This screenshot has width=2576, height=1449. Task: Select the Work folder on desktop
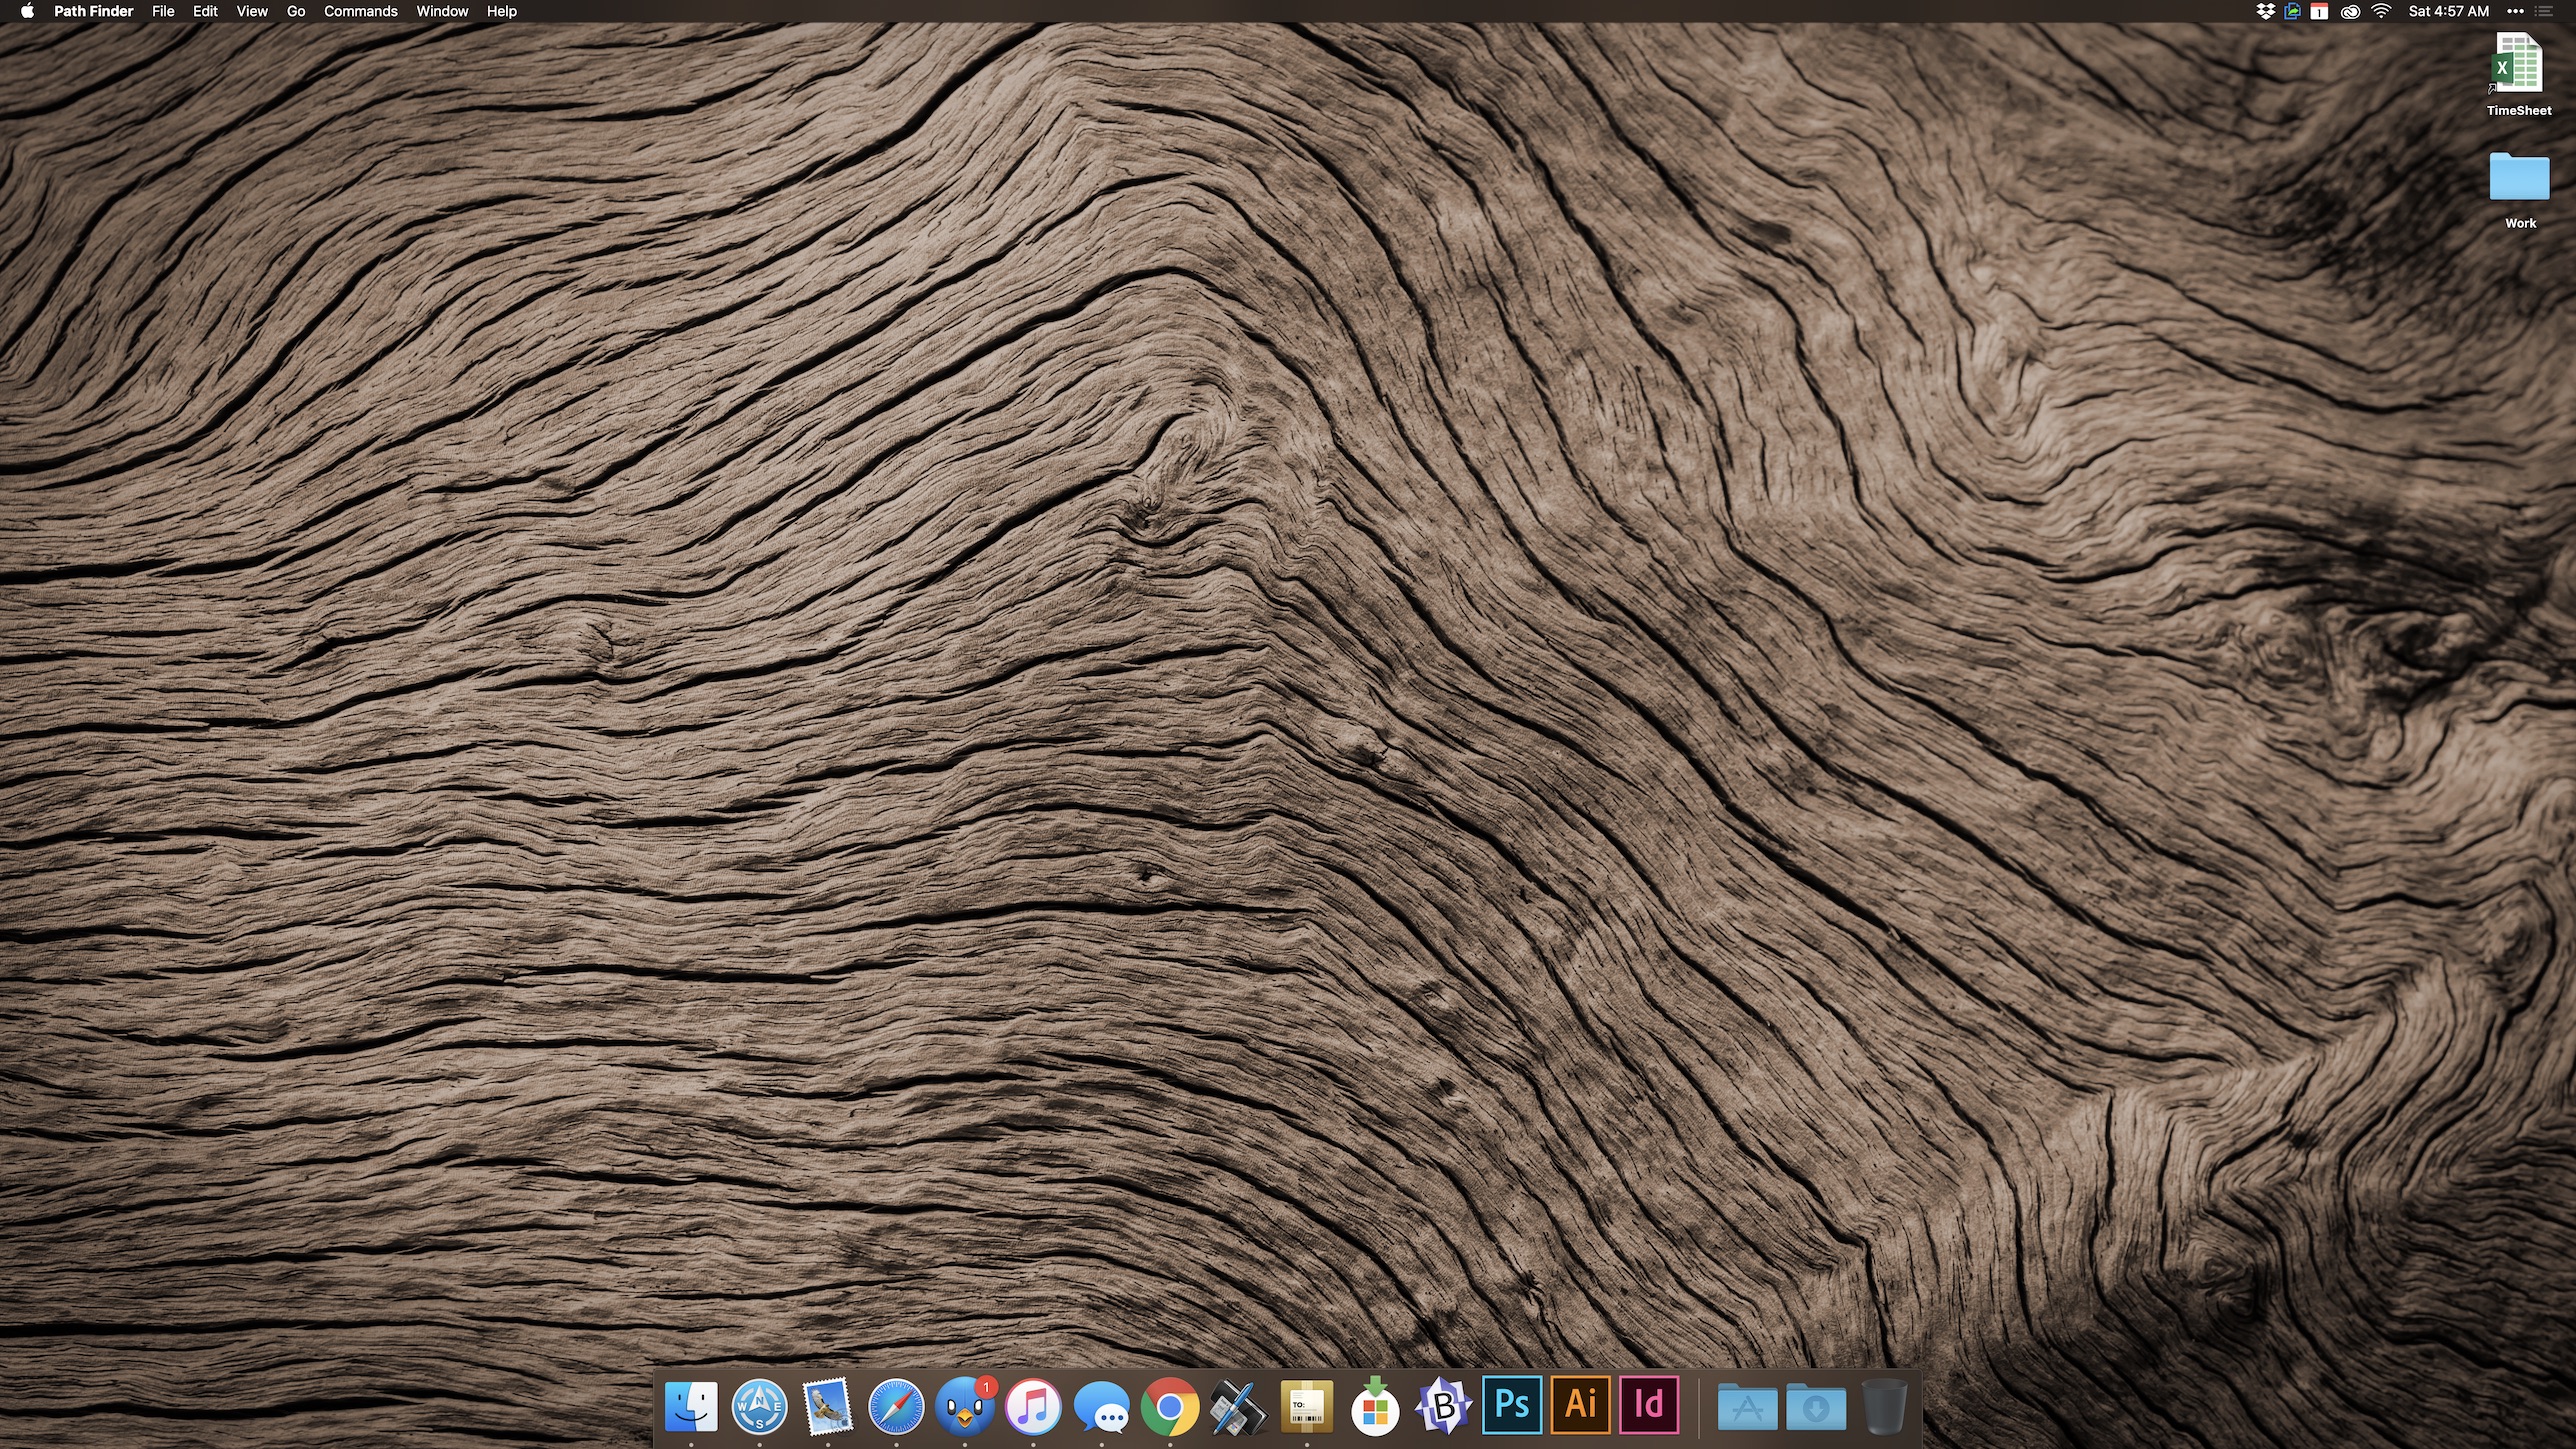coord(2518,178)
